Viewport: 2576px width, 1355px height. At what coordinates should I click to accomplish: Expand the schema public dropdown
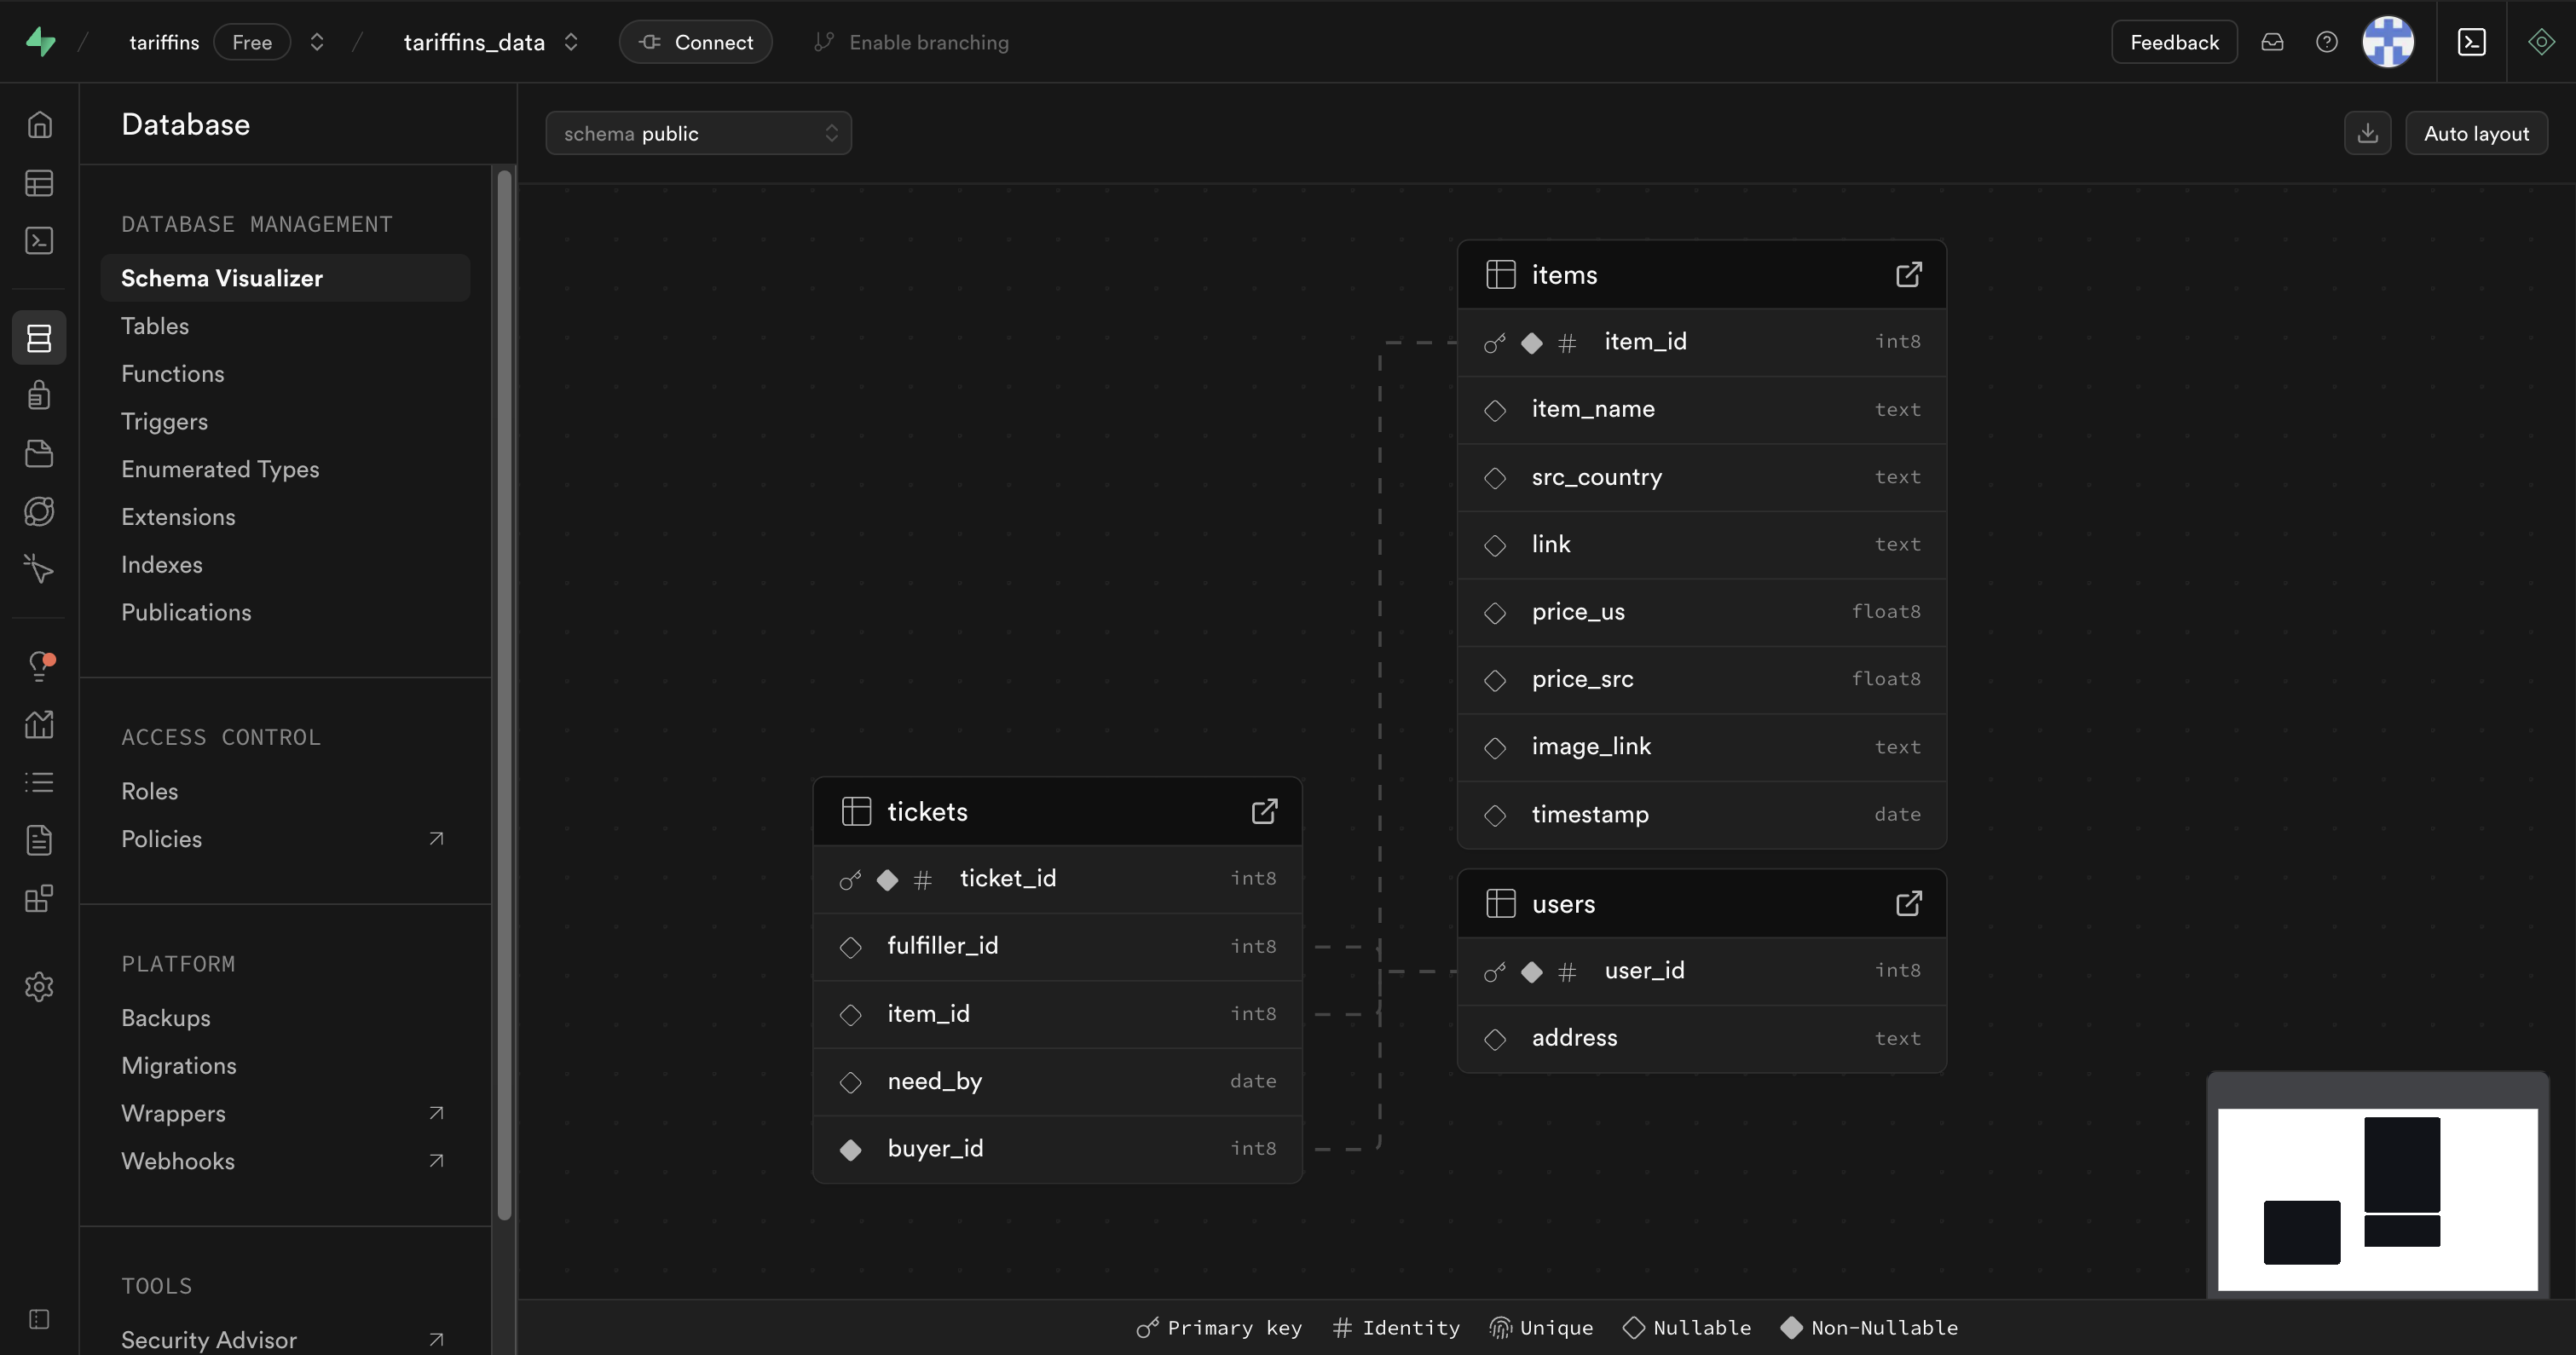698,134
